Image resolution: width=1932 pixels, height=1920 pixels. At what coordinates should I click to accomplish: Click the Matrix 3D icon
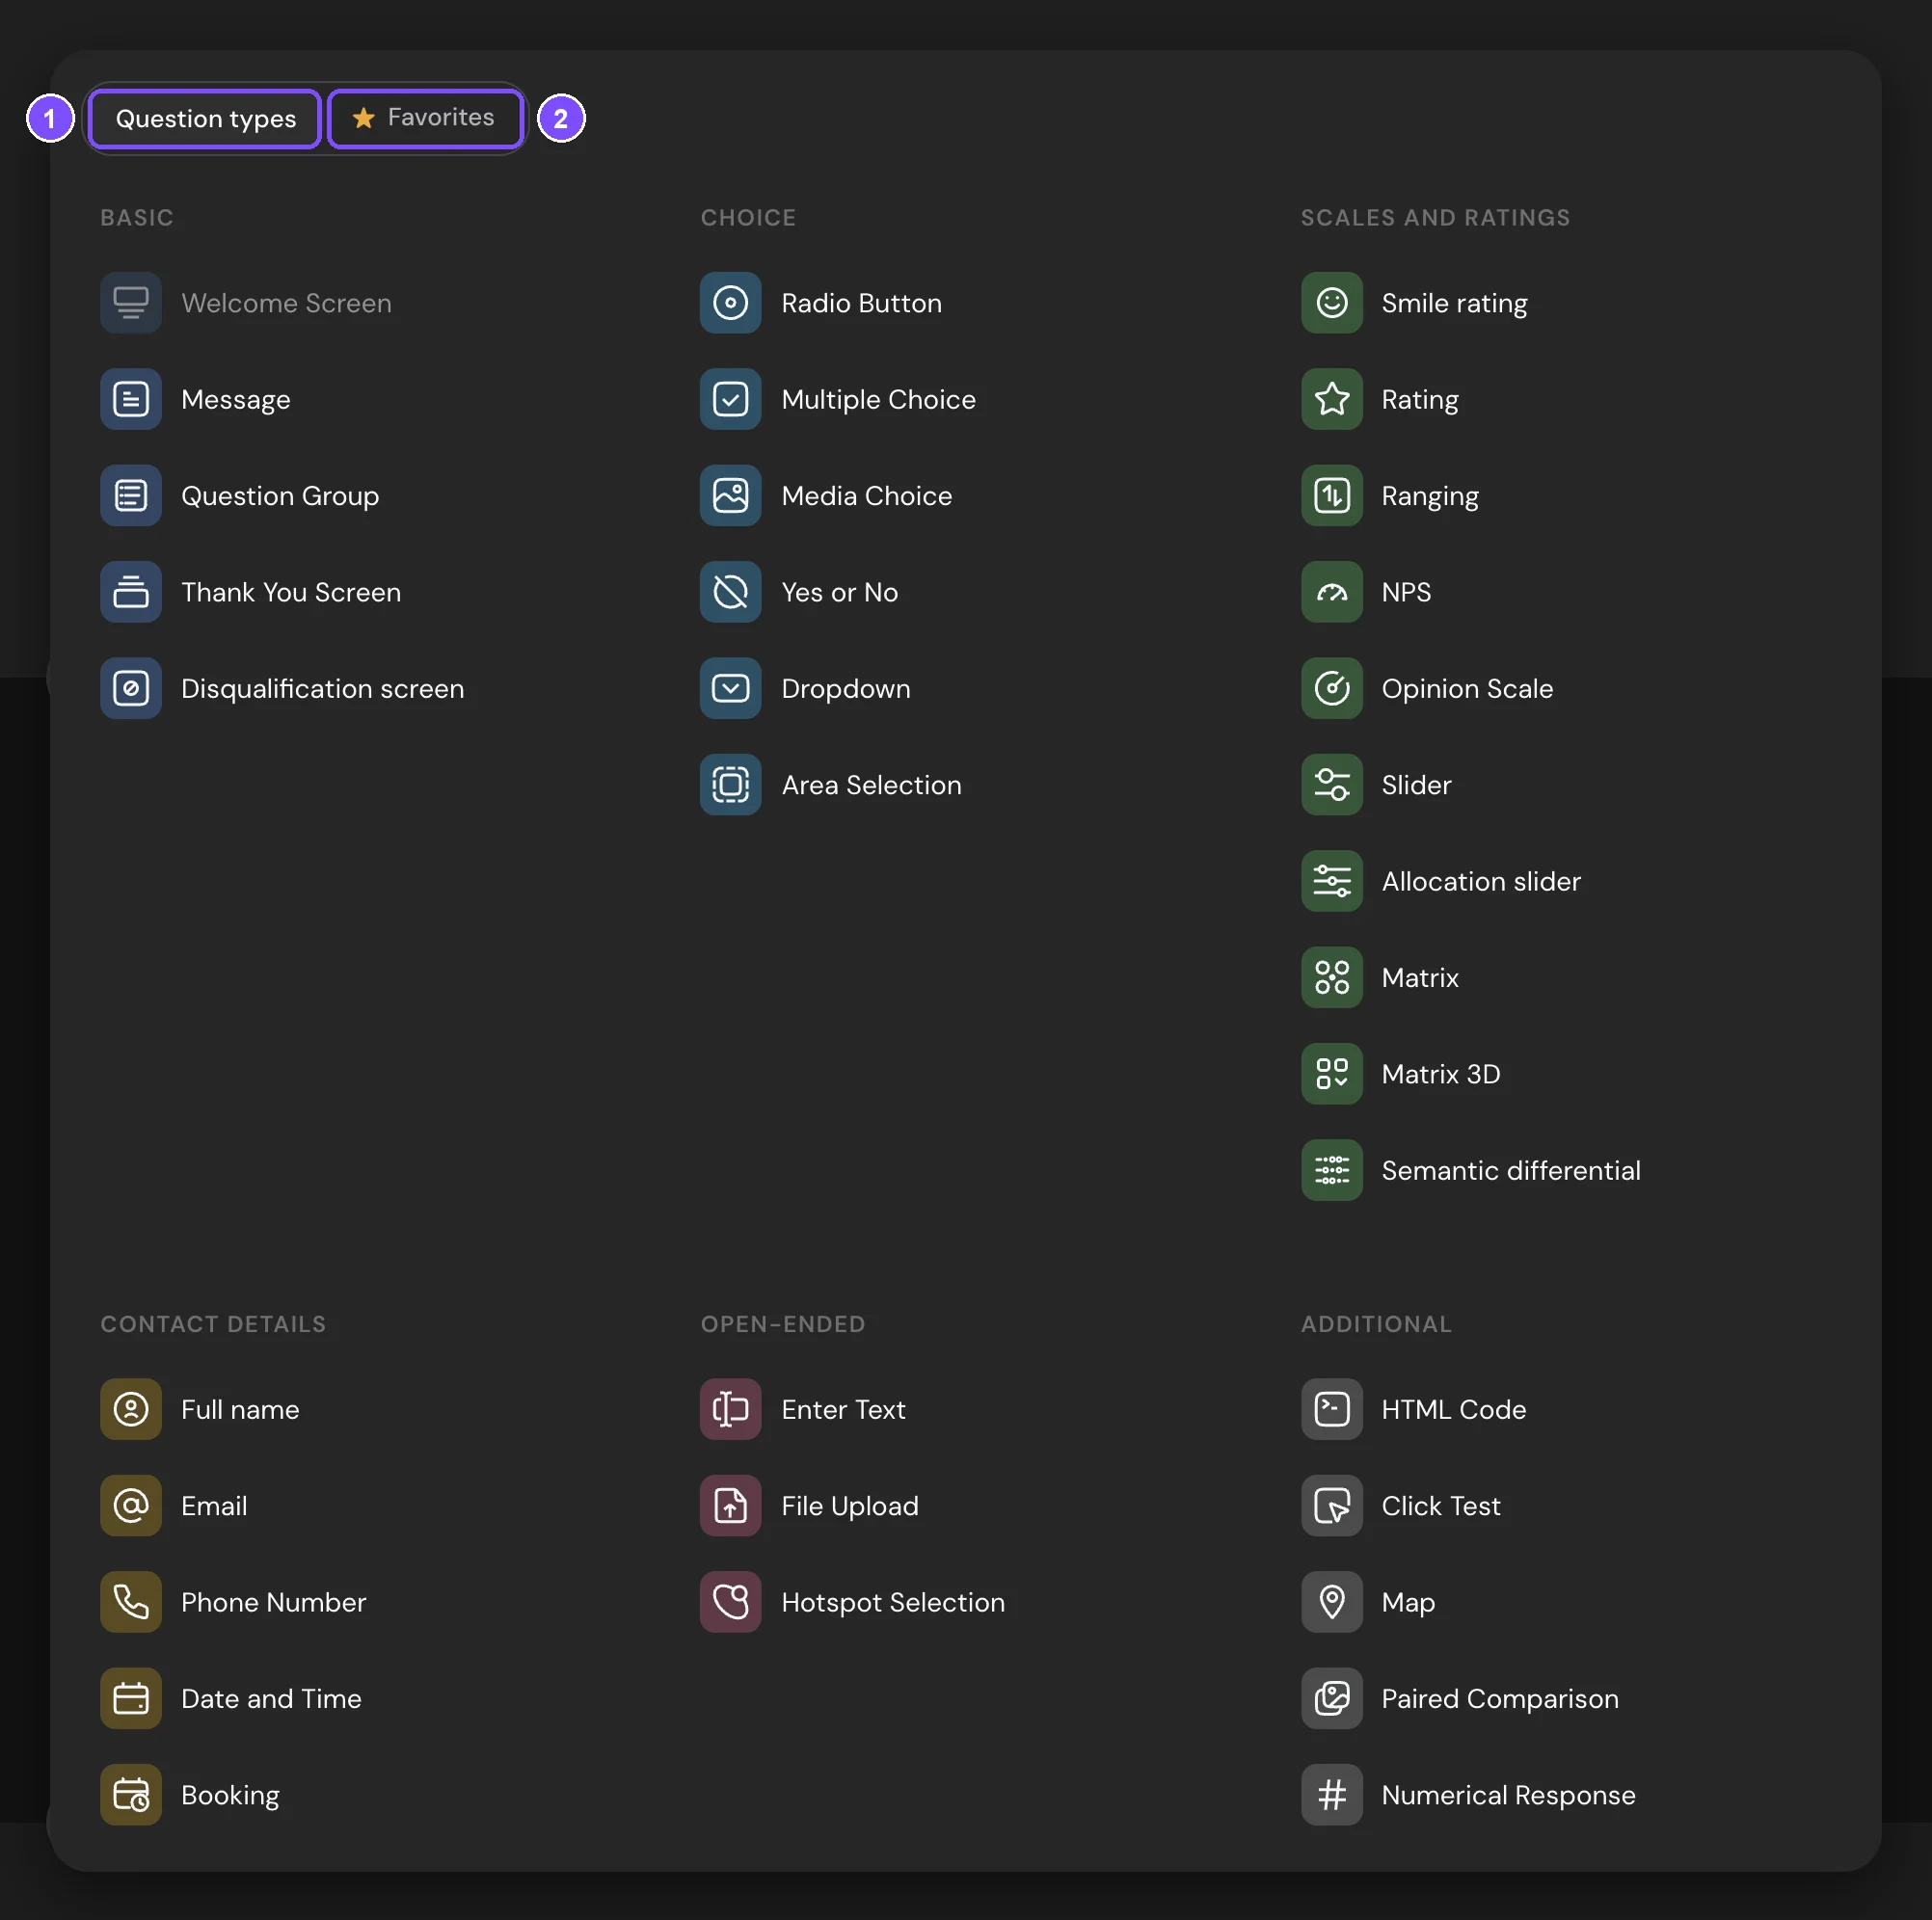pos(1332,1074)
